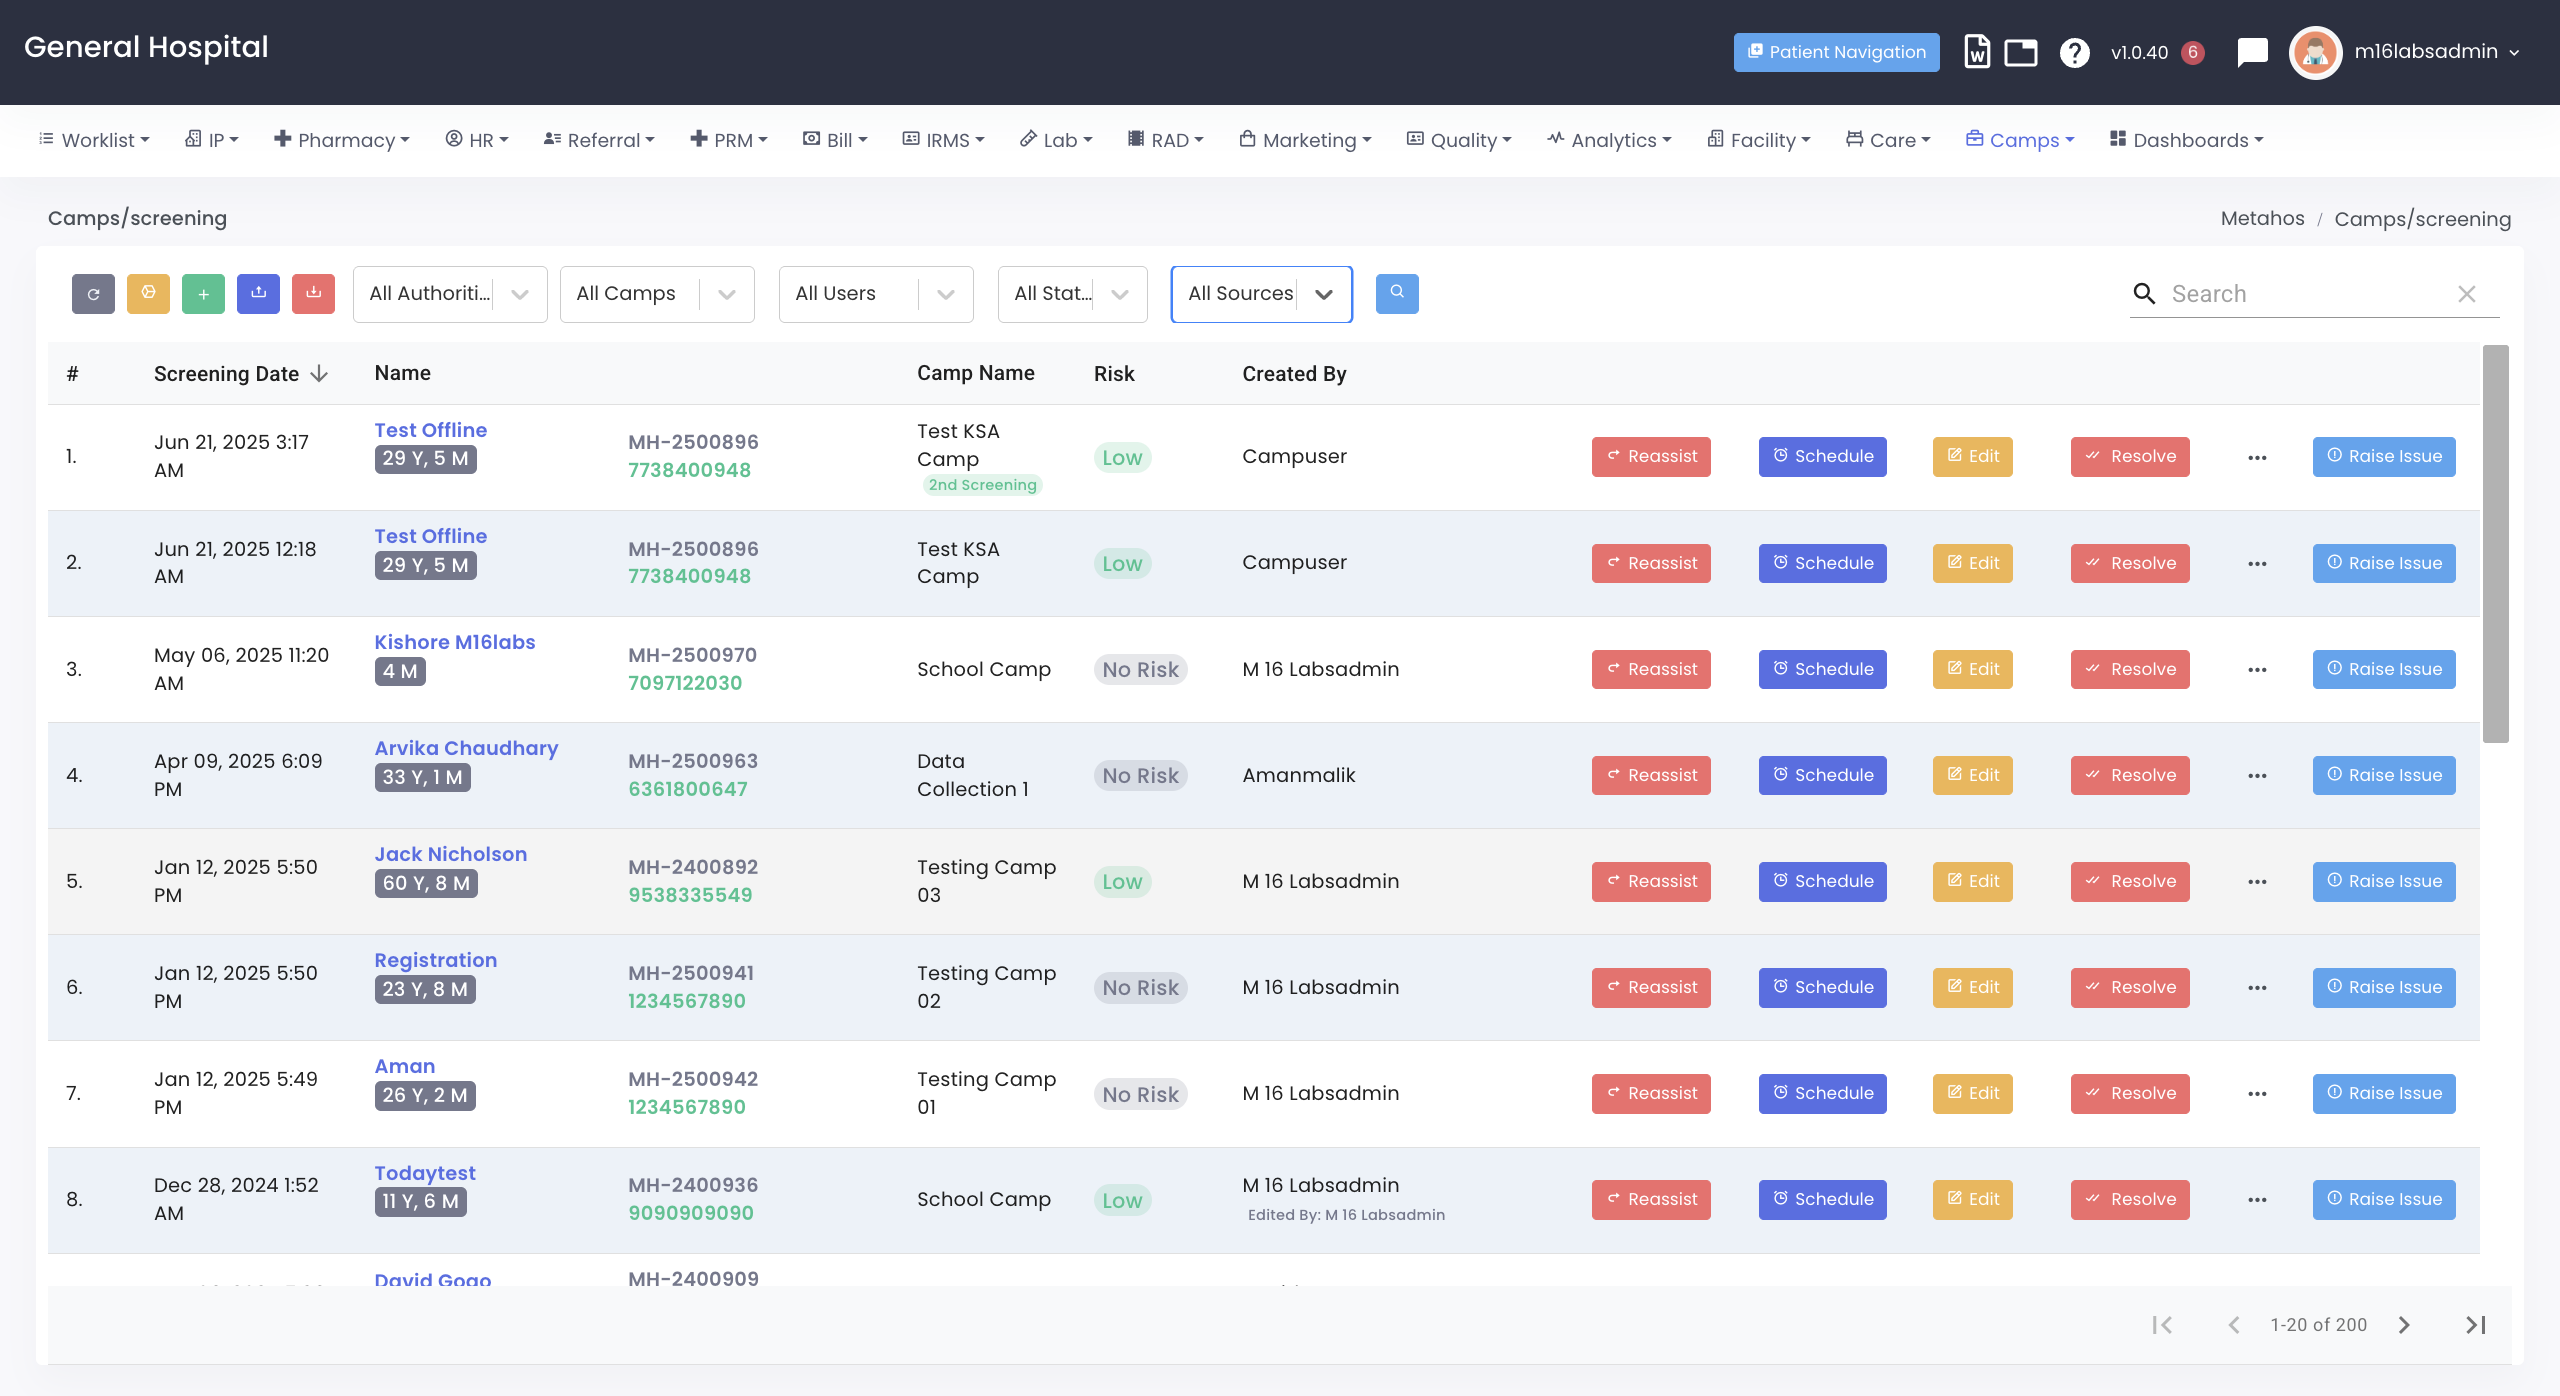Open the Camps menu in navigation bar
The width and height of the screenshot is (2560, 1396).
point(2021,140)
